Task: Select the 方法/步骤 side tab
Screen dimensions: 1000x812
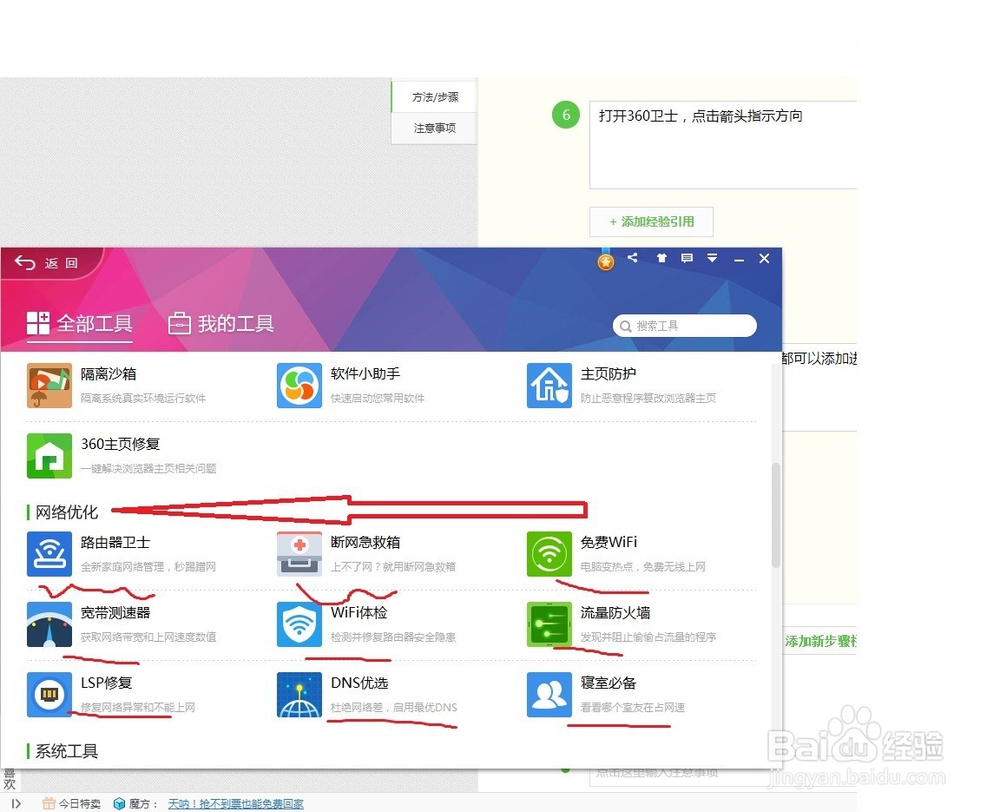Action: coord(434,97)
